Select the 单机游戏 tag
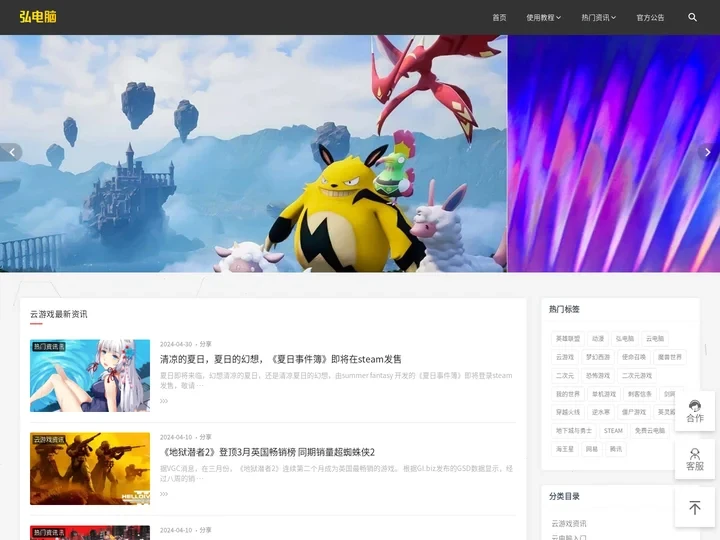Viewport: 720px width, 540px height. click(x=604, y=394)
